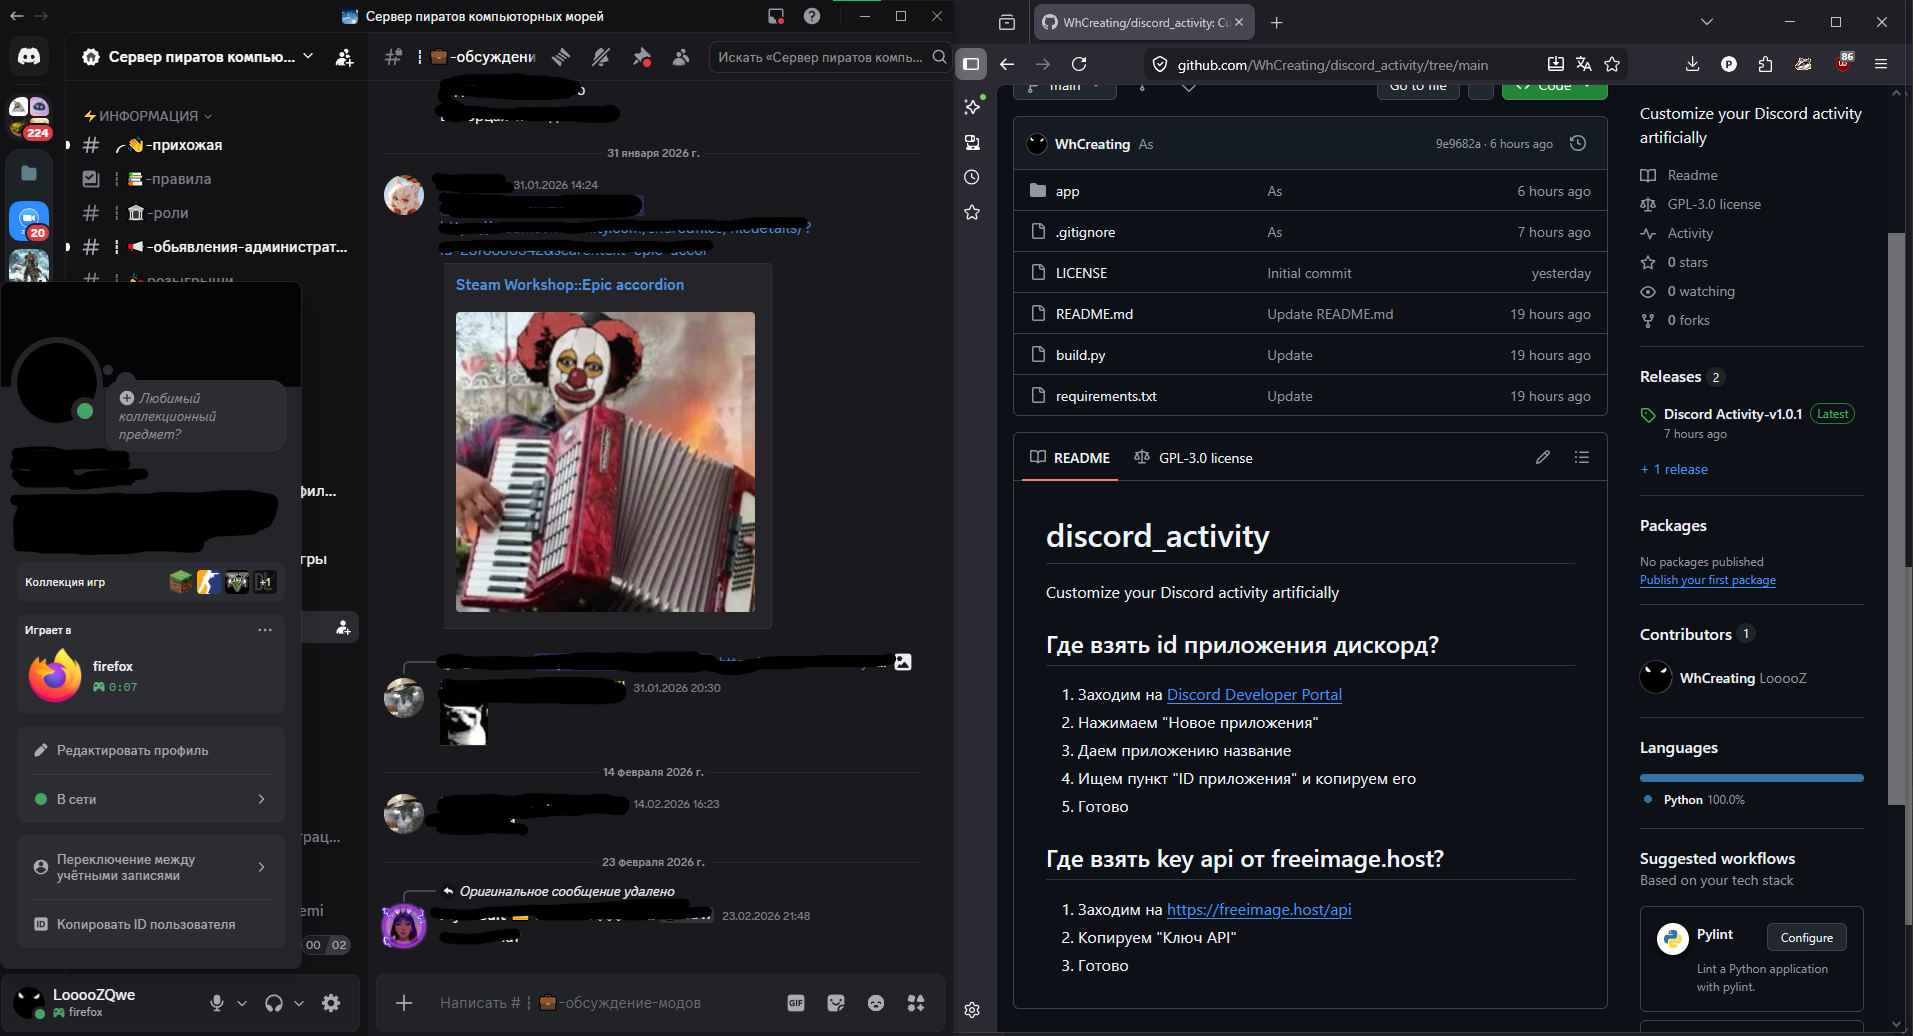Image resolution: width=1913 pixels, height=1036 pixels.
Task: Bookmark this page with the address bar star
Action: pos(1612,64)
